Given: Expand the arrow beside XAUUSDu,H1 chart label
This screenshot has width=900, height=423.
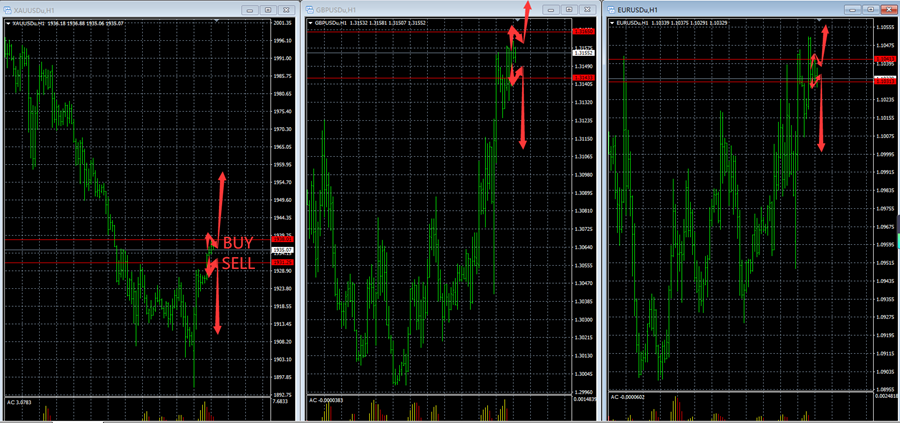Looking at the screenshot, I should click(x=6, y=21).
